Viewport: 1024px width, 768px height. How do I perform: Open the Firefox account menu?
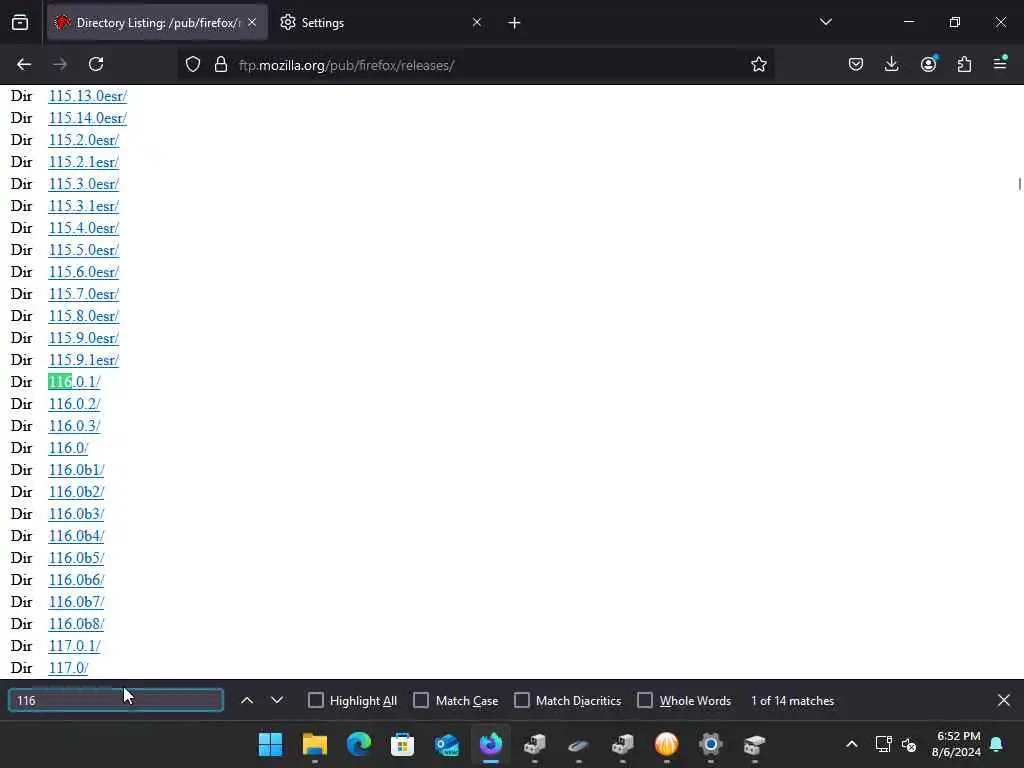928,64
